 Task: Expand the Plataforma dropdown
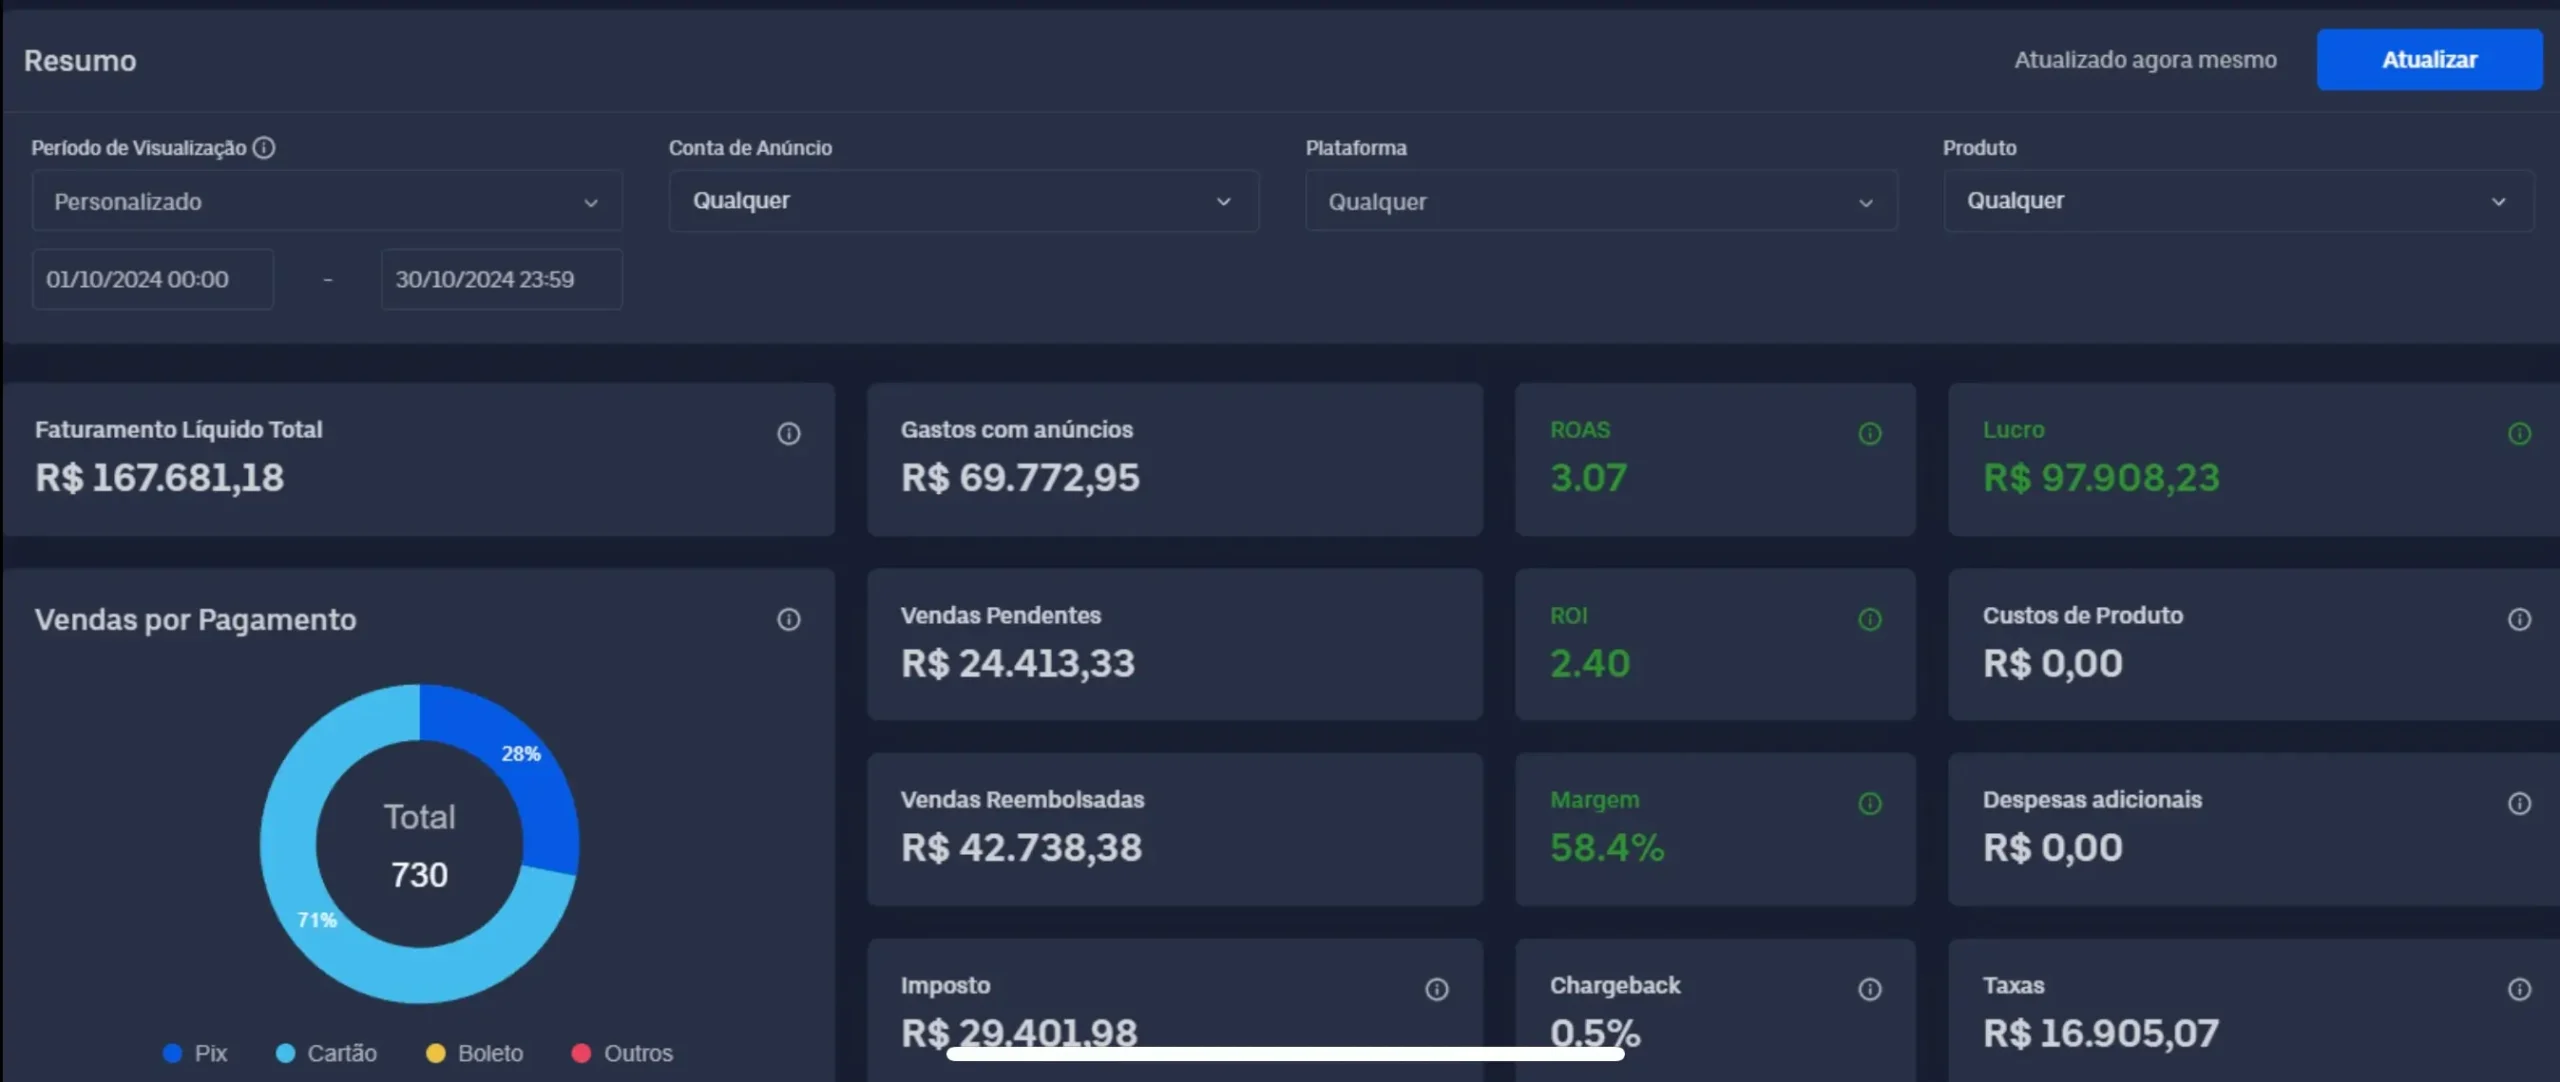coord(1600,202)
